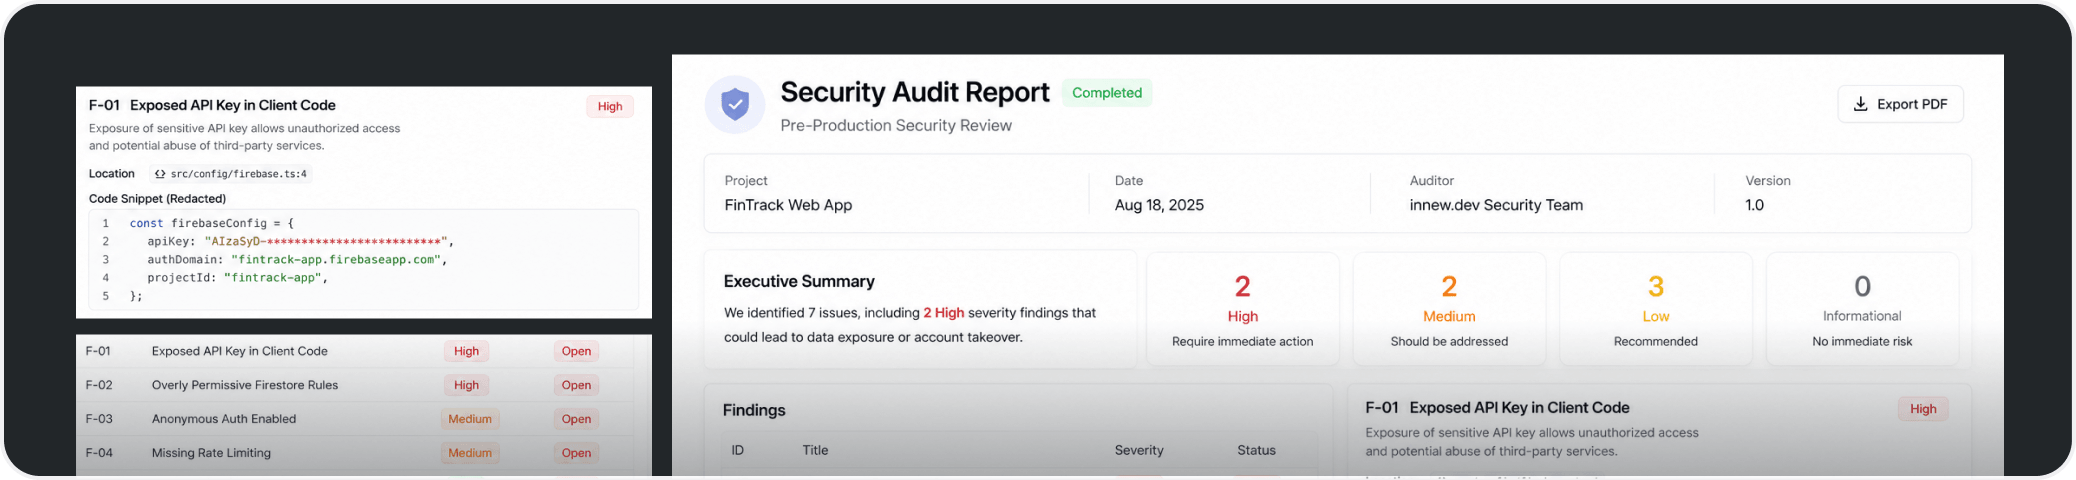This screenshot has height=480, width=2076.
Task: Click the Findings heading
Action: pos(754,410)
